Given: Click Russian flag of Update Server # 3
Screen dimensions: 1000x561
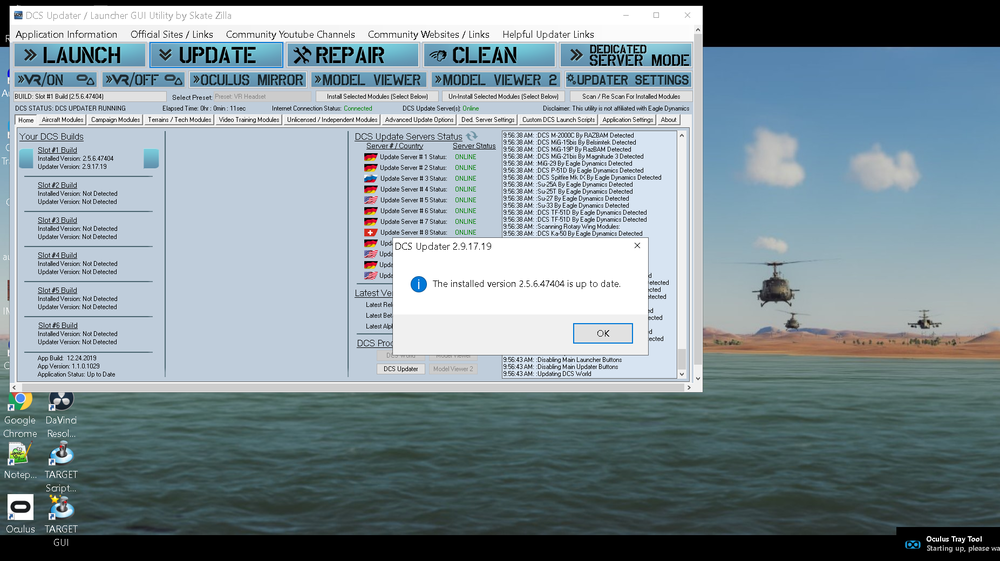Looking at the screenshot, I should tap(371, 178).
